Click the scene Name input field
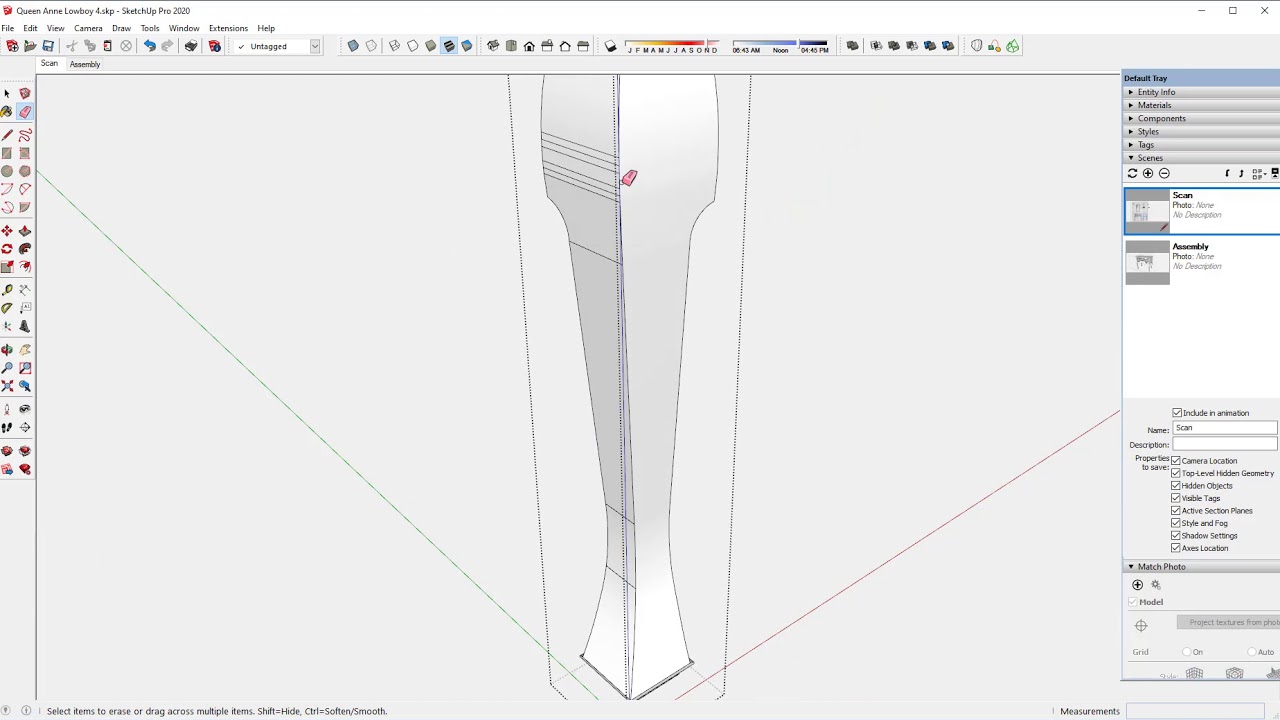Image resolution: width=1280 pixels, height=720 pixels. tap(1226, 428)
